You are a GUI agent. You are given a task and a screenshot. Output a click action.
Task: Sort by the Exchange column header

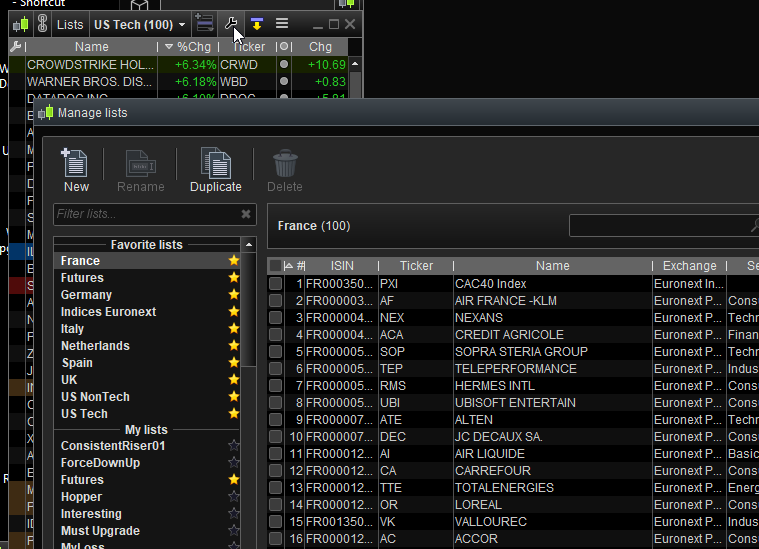pos(689,266)
